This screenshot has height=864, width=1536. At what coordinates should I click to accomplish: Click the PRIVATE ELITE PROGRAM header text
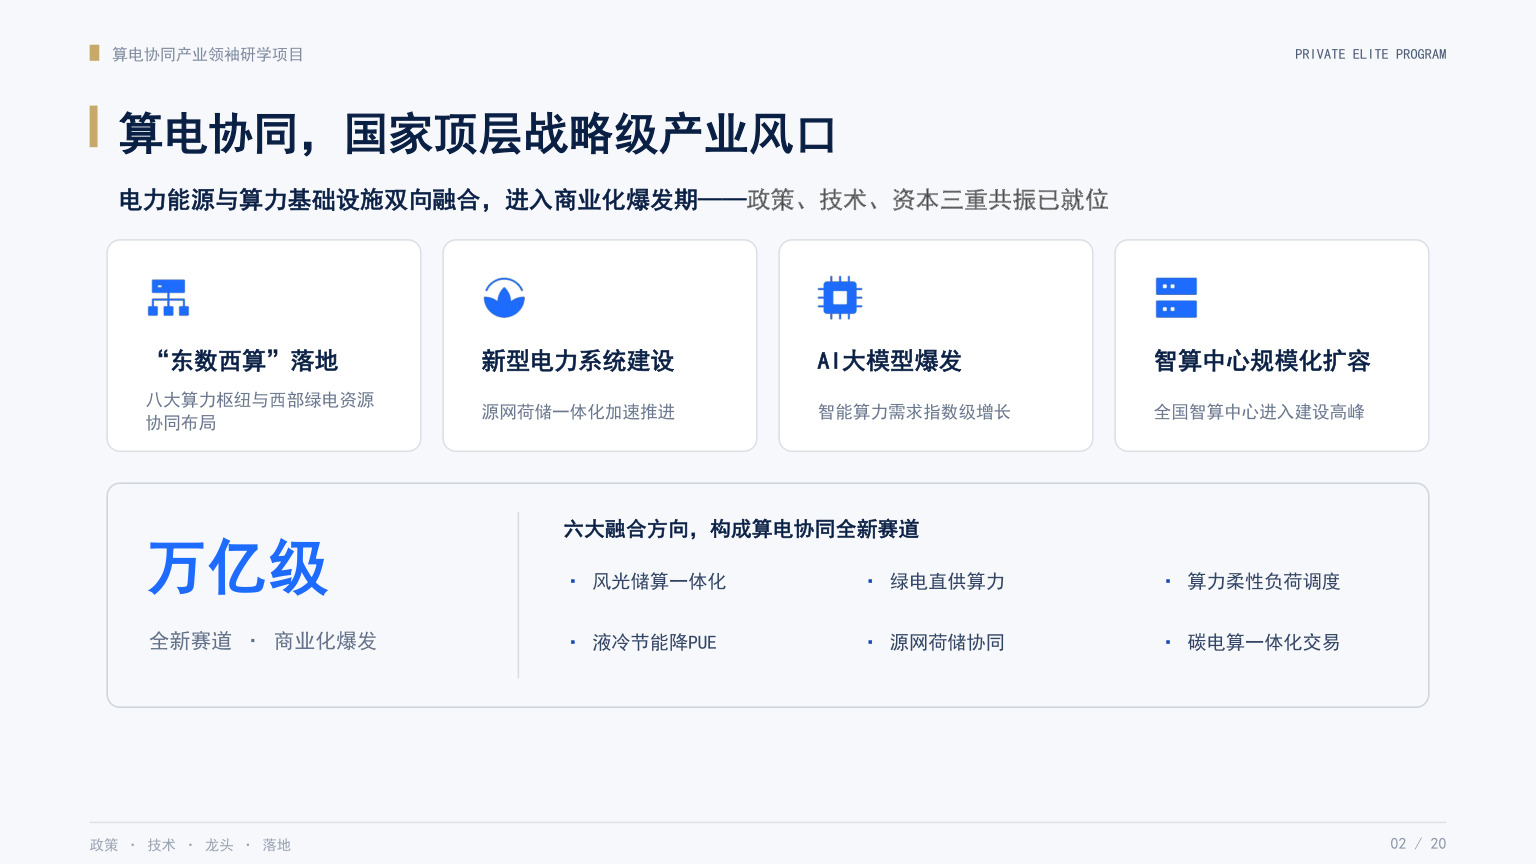(x=1370, y=54)
